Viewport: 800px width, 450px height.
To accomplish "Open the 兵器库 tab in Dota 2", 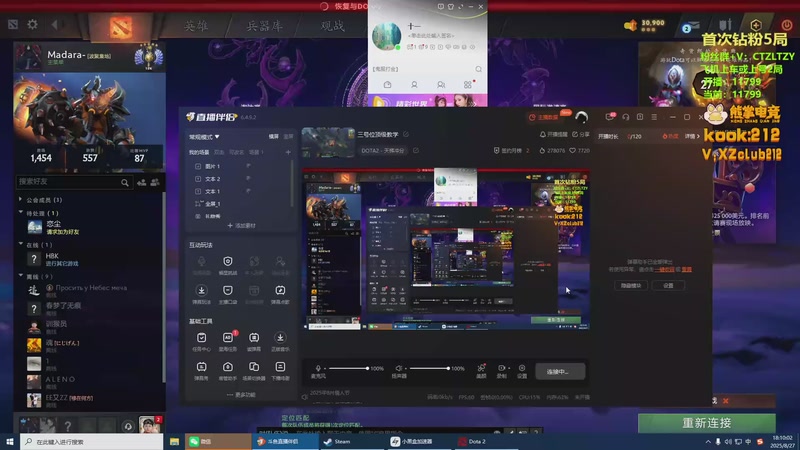I will pos(264,26).
